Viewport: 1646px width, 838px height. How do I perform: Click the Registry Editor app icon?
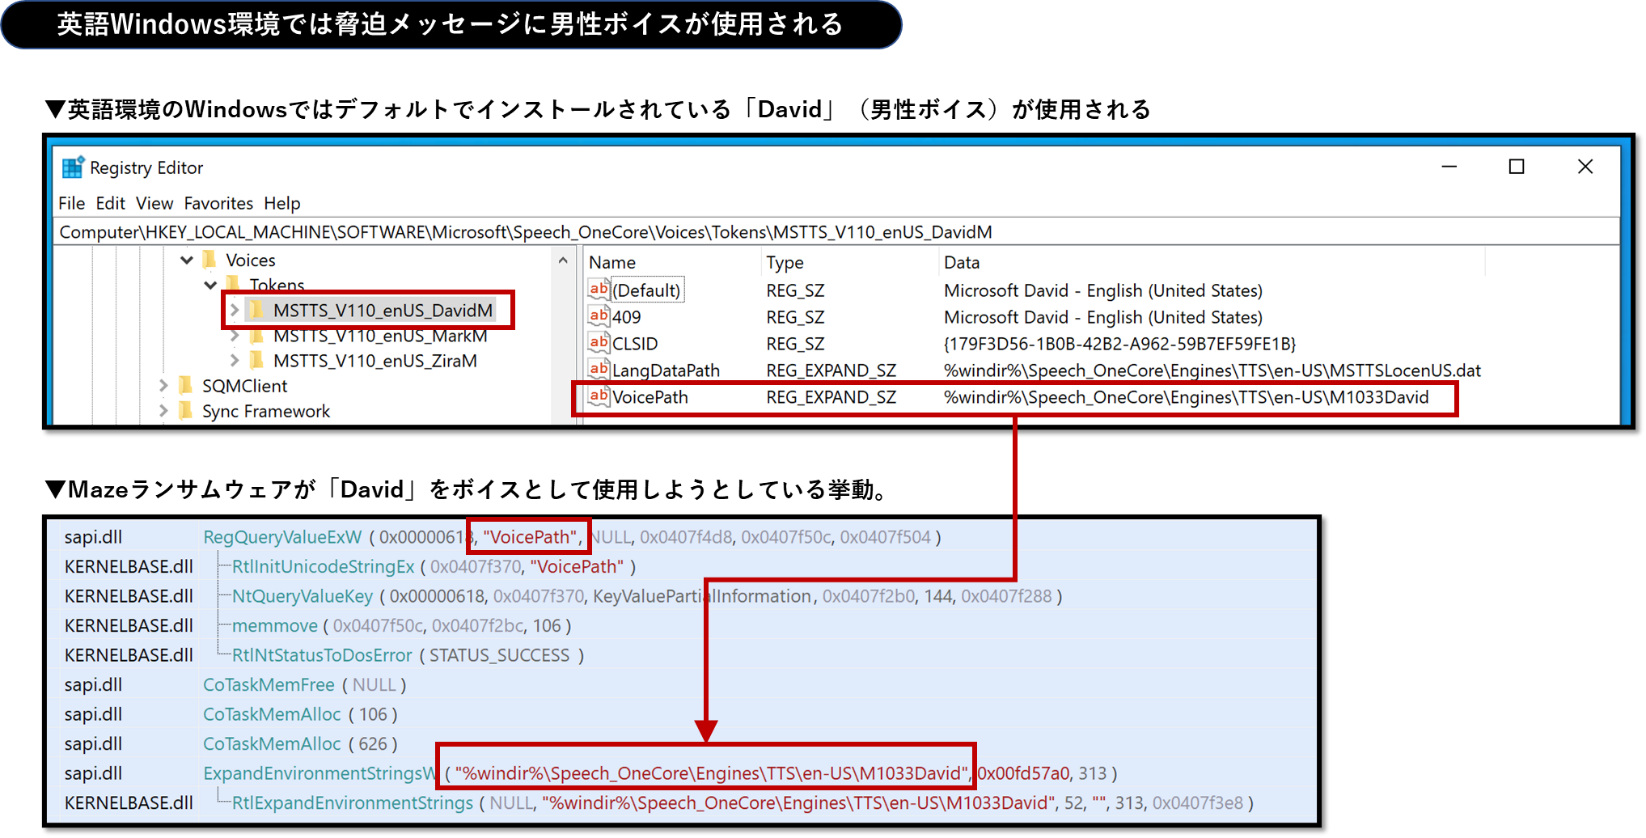(73, 168)
